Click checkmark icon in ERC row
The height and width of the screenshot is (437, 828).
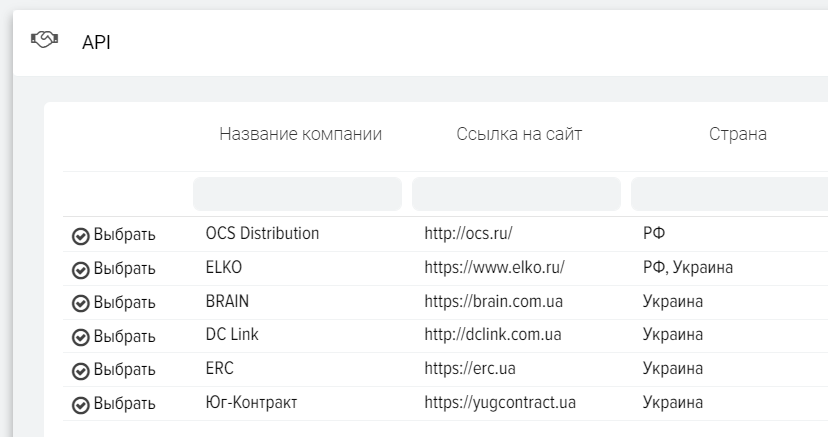click(81, 371)
